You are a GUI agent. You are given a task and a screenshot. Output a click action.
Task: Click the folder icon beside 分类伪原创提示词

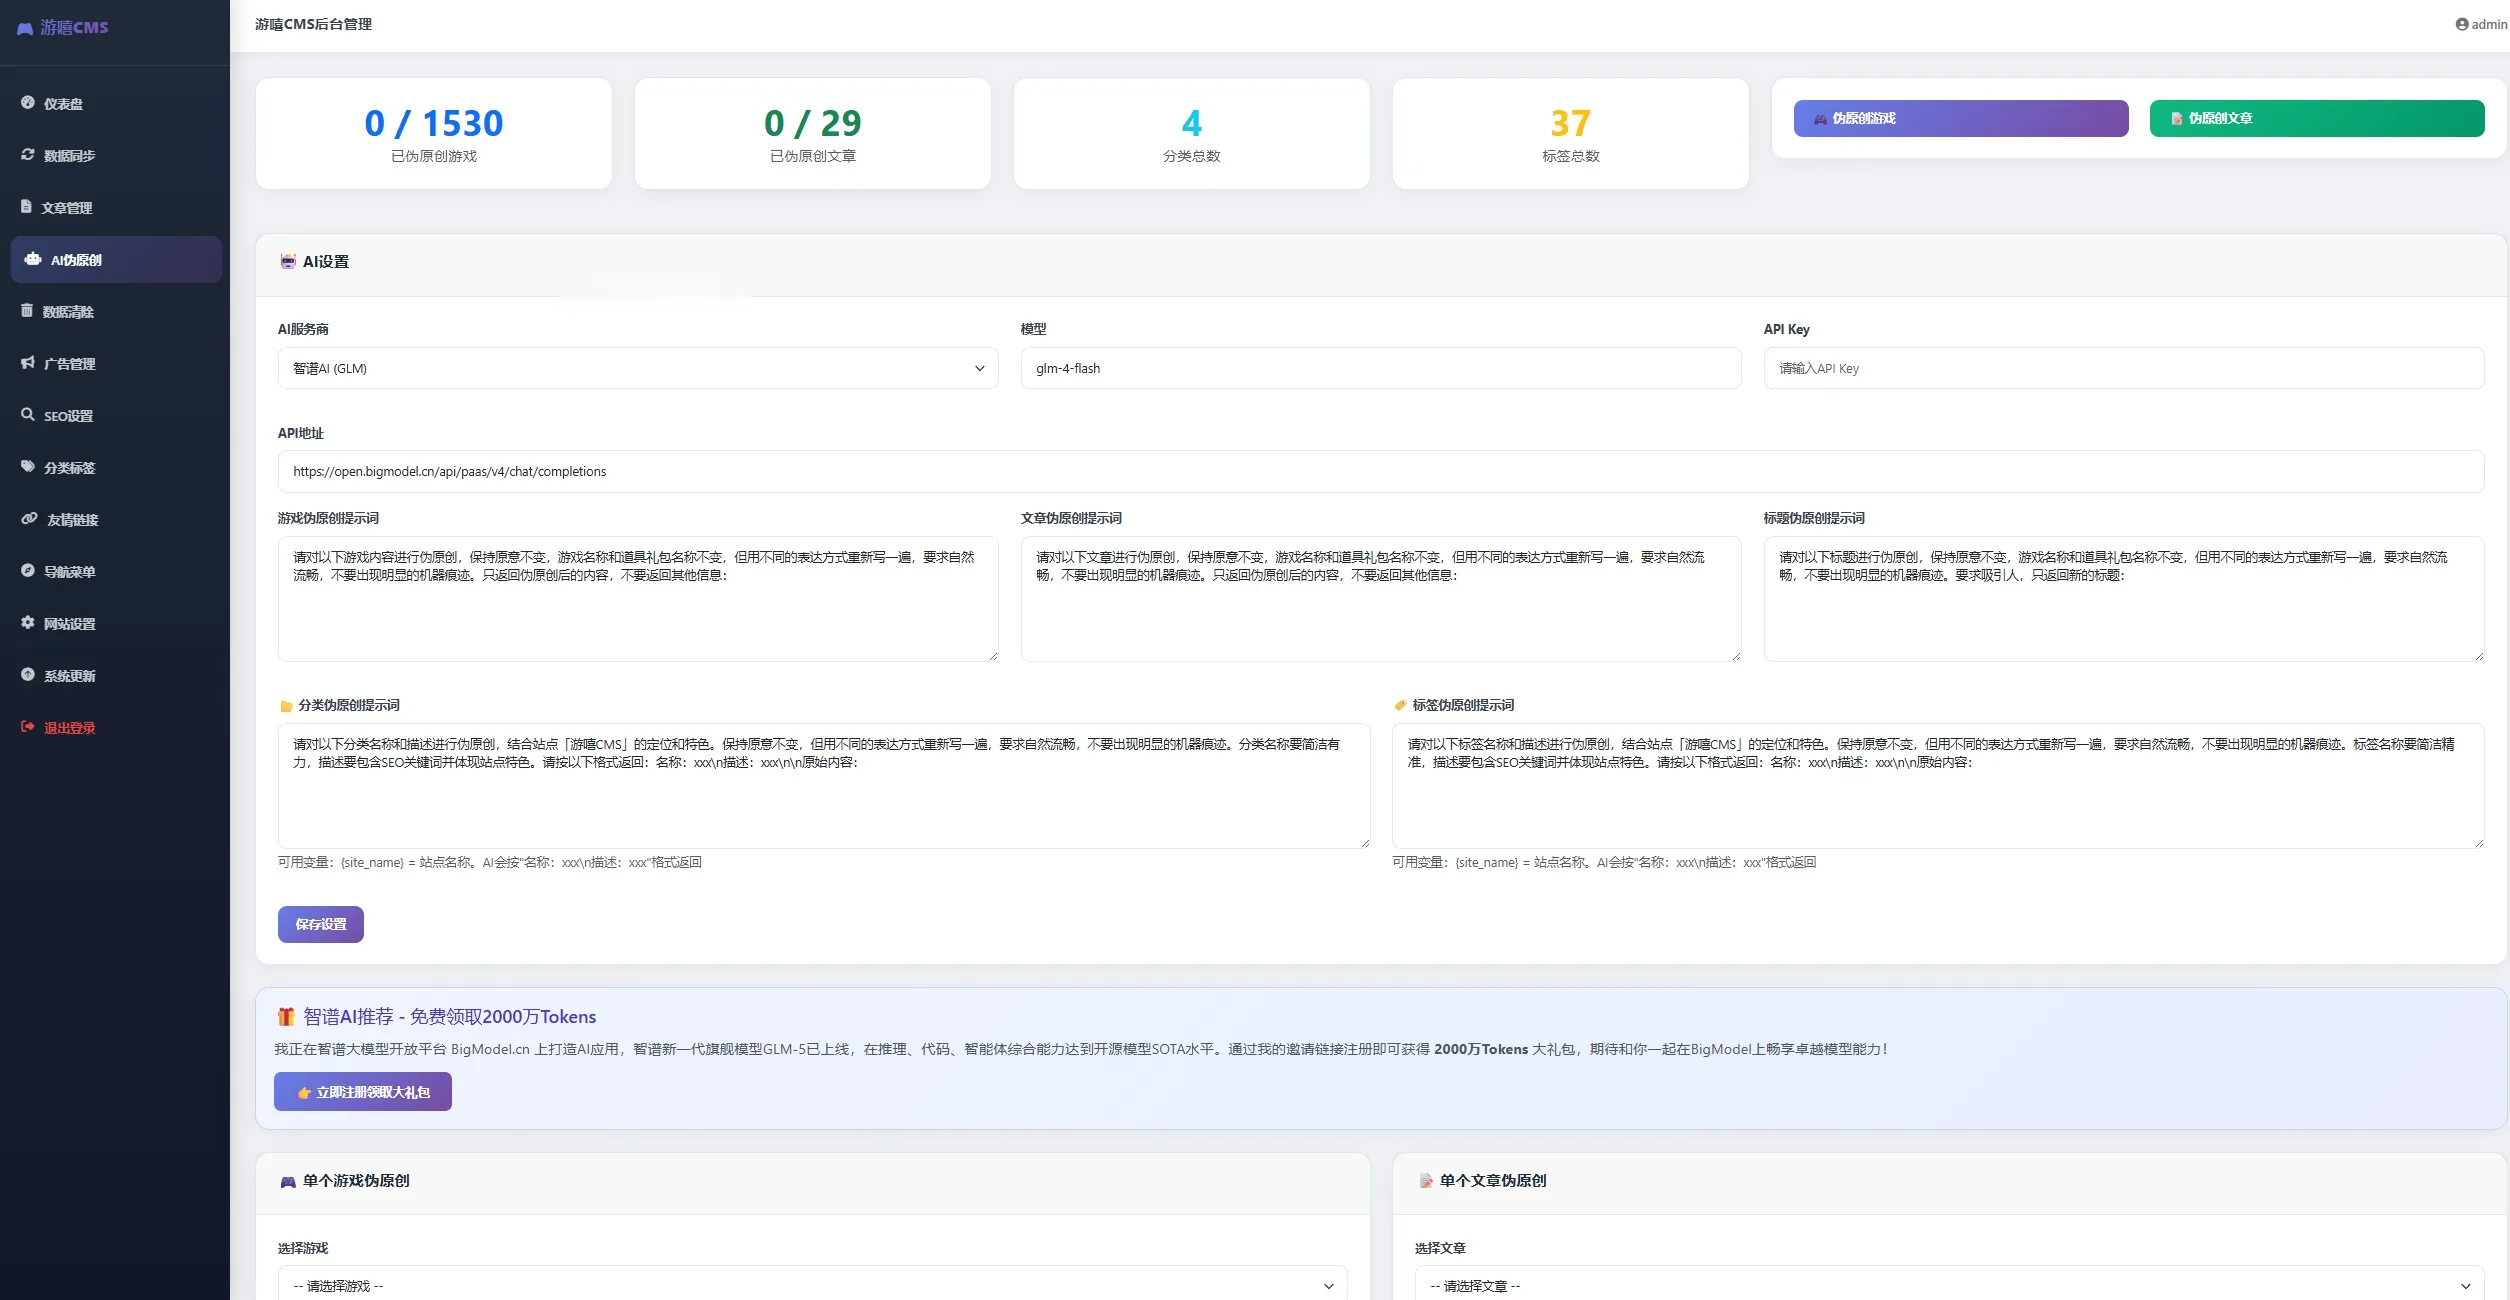click(286, 706)
